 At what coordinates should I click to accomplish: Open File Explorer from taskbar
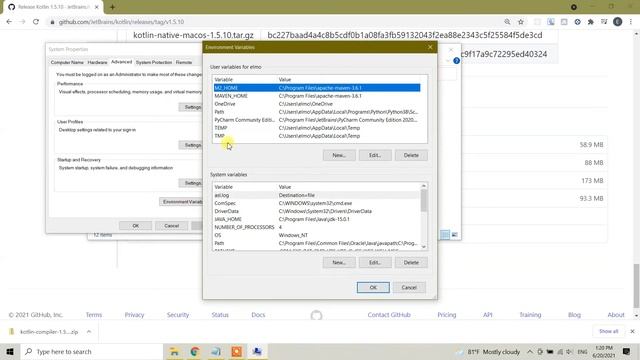tap(174, 351)
